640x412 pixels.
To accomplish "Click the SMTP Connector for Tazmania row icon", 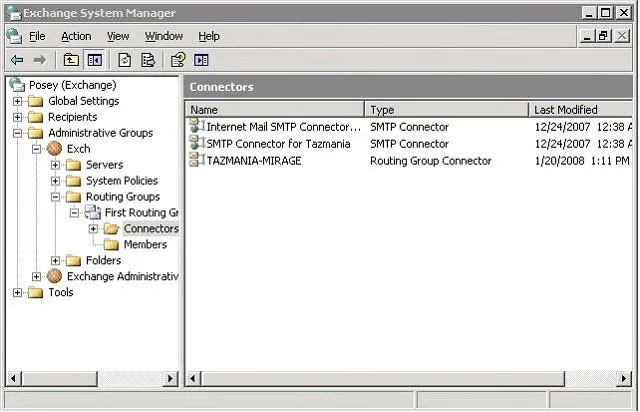I will click(197, 143).
